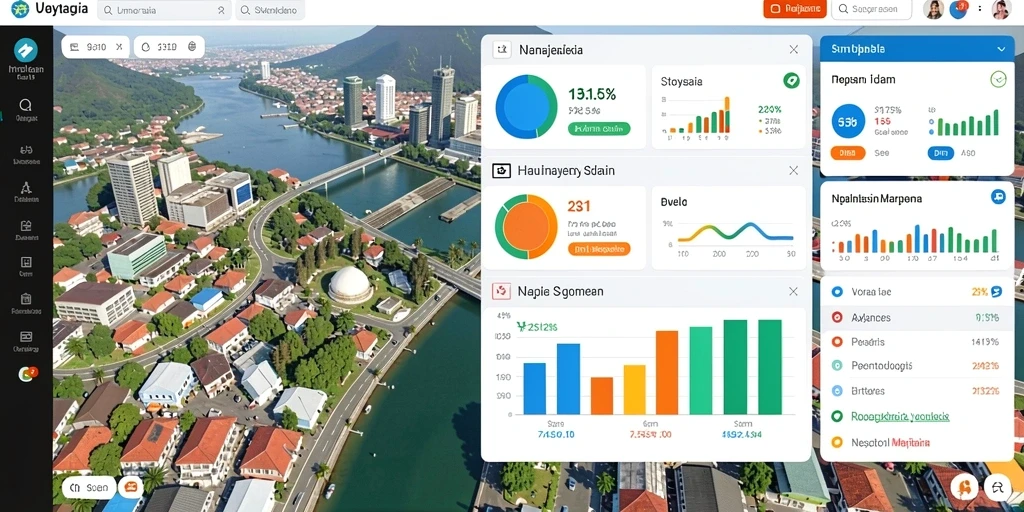The height and width of the screenshot is (512, 1024).
Task: Open the Roasgkinaiz yaonlcia list item
Action: tap(900, 416)
